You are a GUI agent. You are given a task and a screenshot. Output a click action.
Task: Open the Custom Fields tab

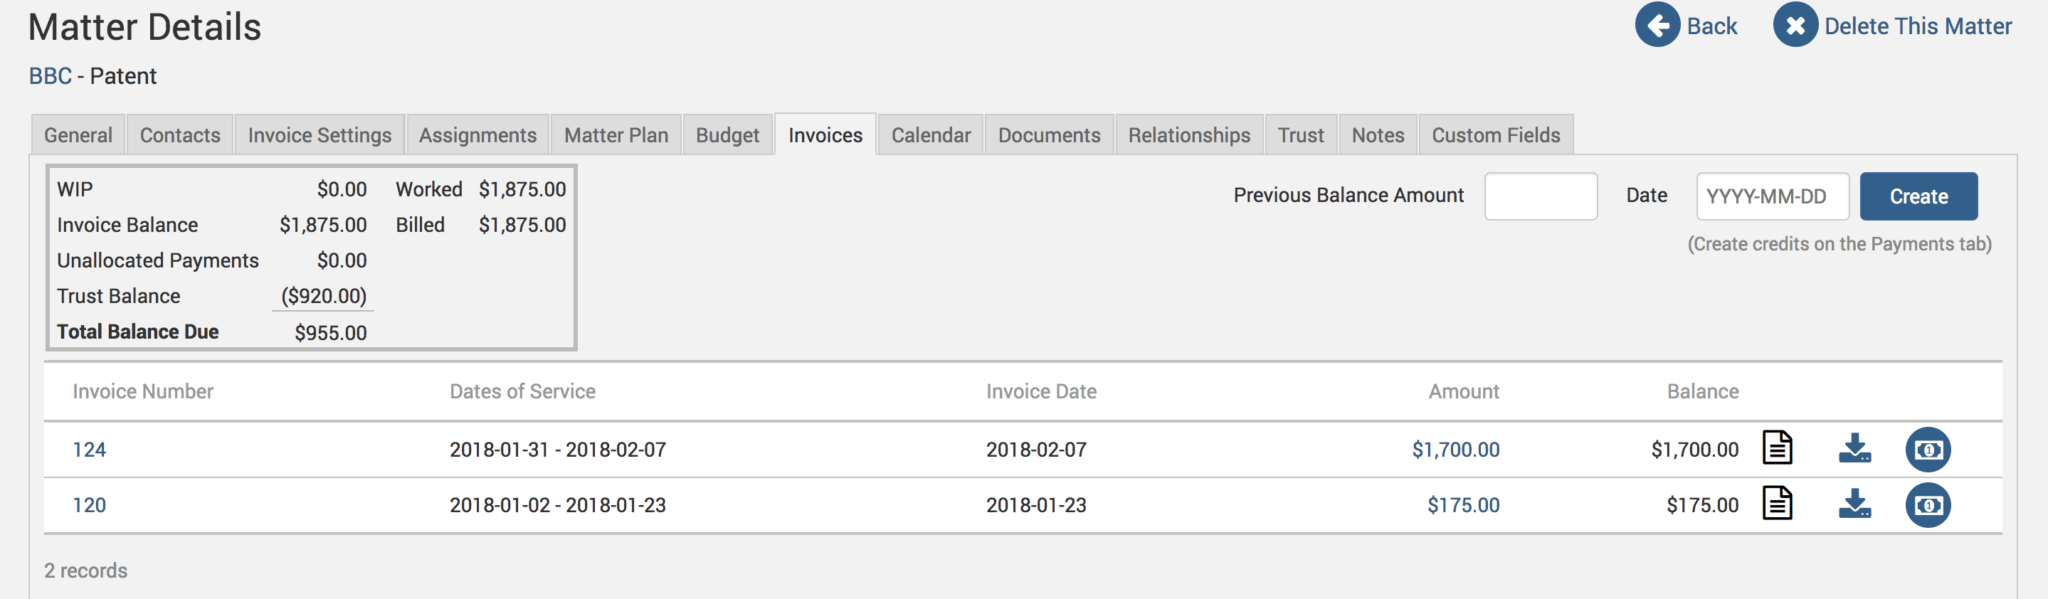coord(1495,135)
